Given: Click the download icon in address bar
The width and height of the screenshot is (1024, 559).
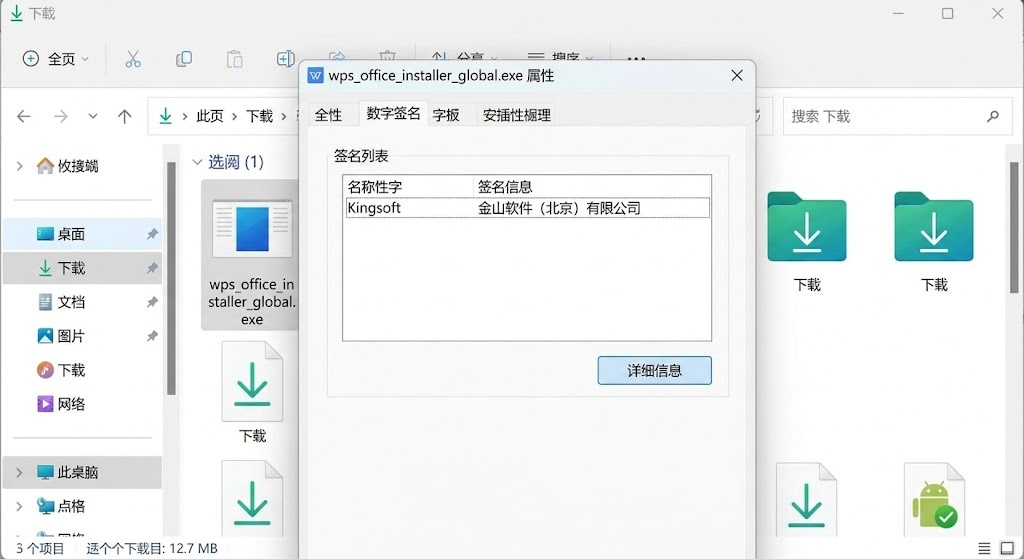Looking at the screenshot, I should [166, 116].
